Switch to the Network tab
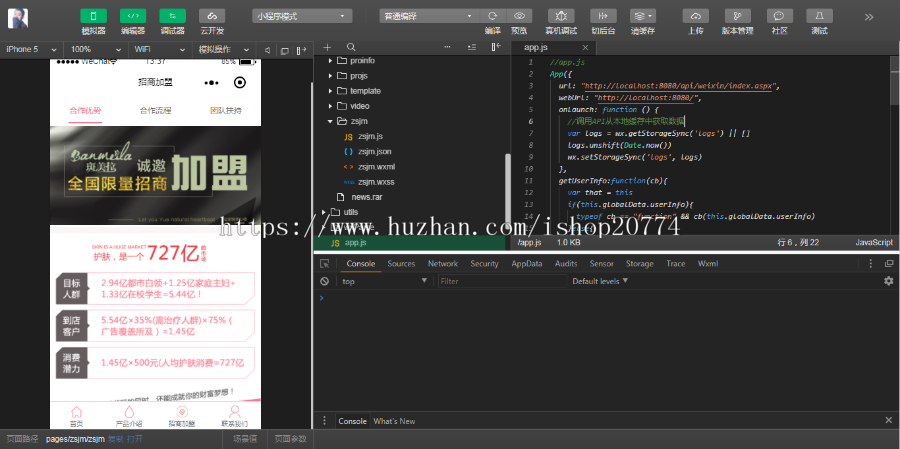This screenshot has width=900, height=449. 442,264
